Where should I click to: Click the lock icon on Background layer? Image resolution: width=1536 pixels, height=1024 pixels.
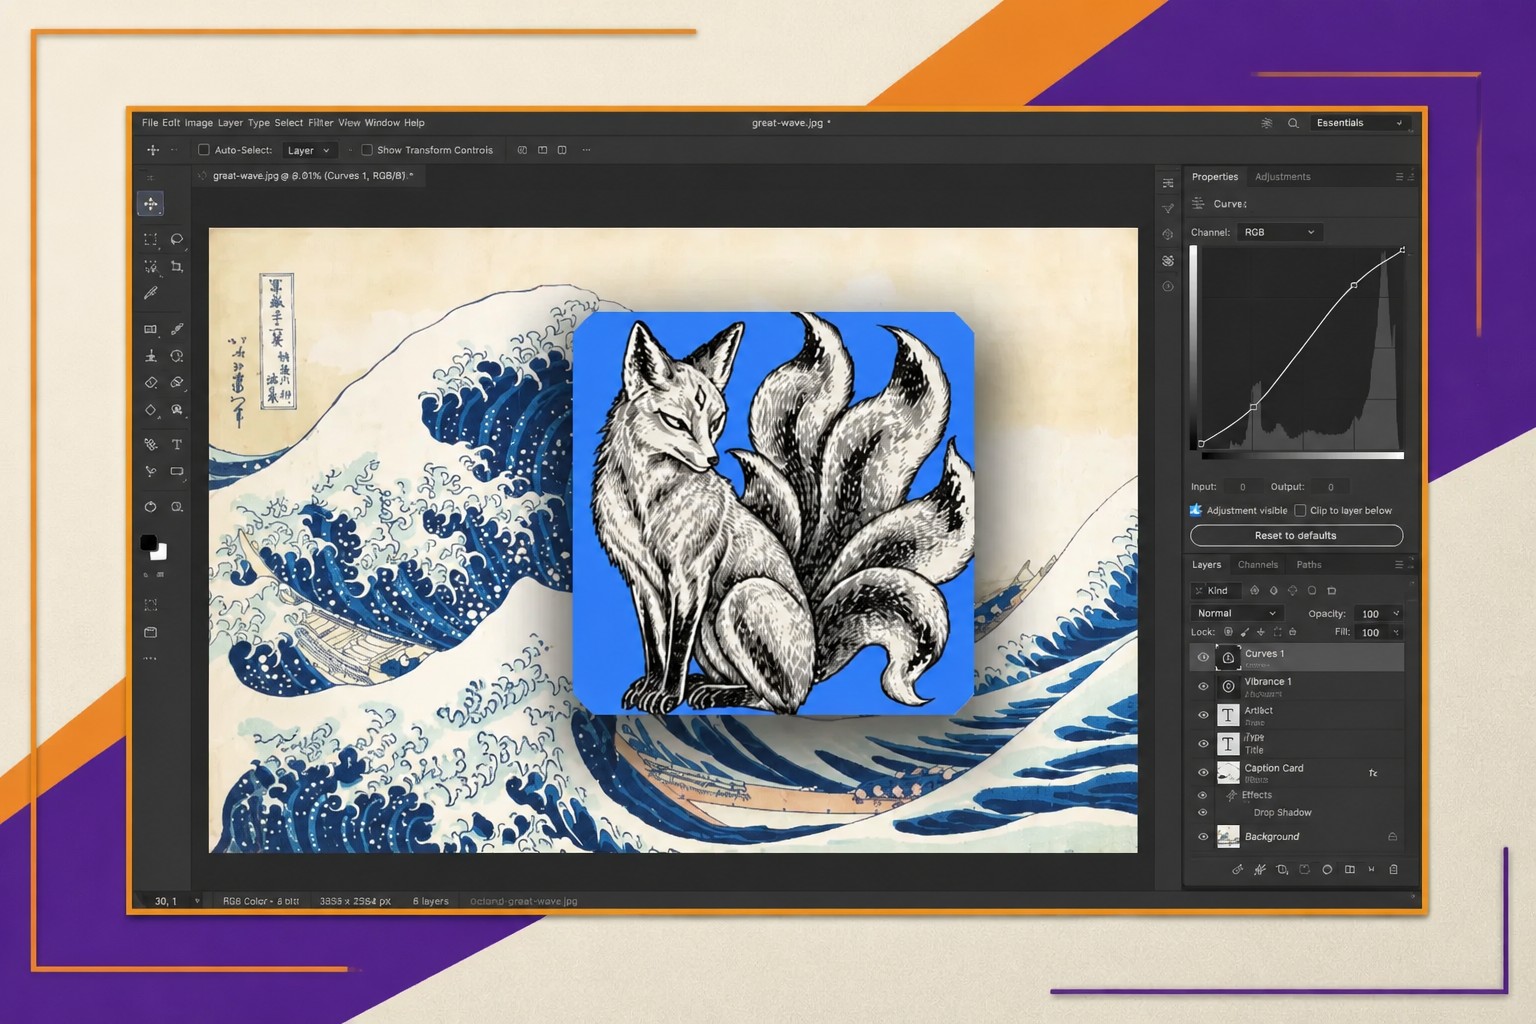[x=1392, y=837]
